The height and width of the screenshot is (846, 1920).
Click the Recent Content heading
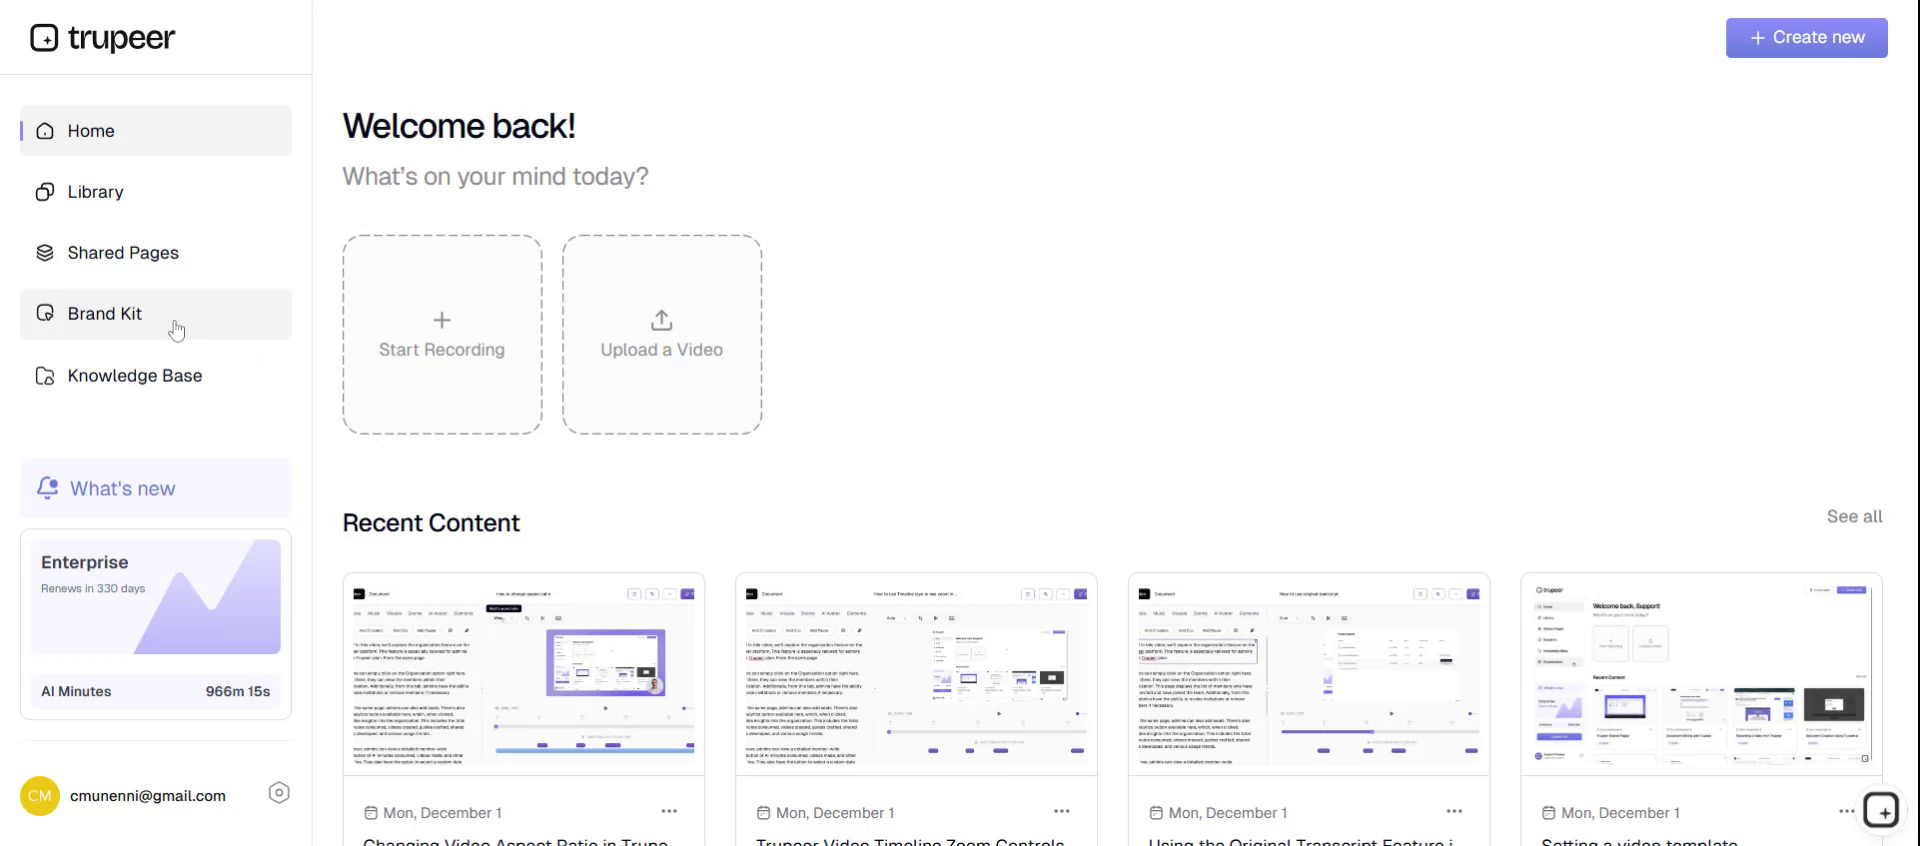[431, 523]
